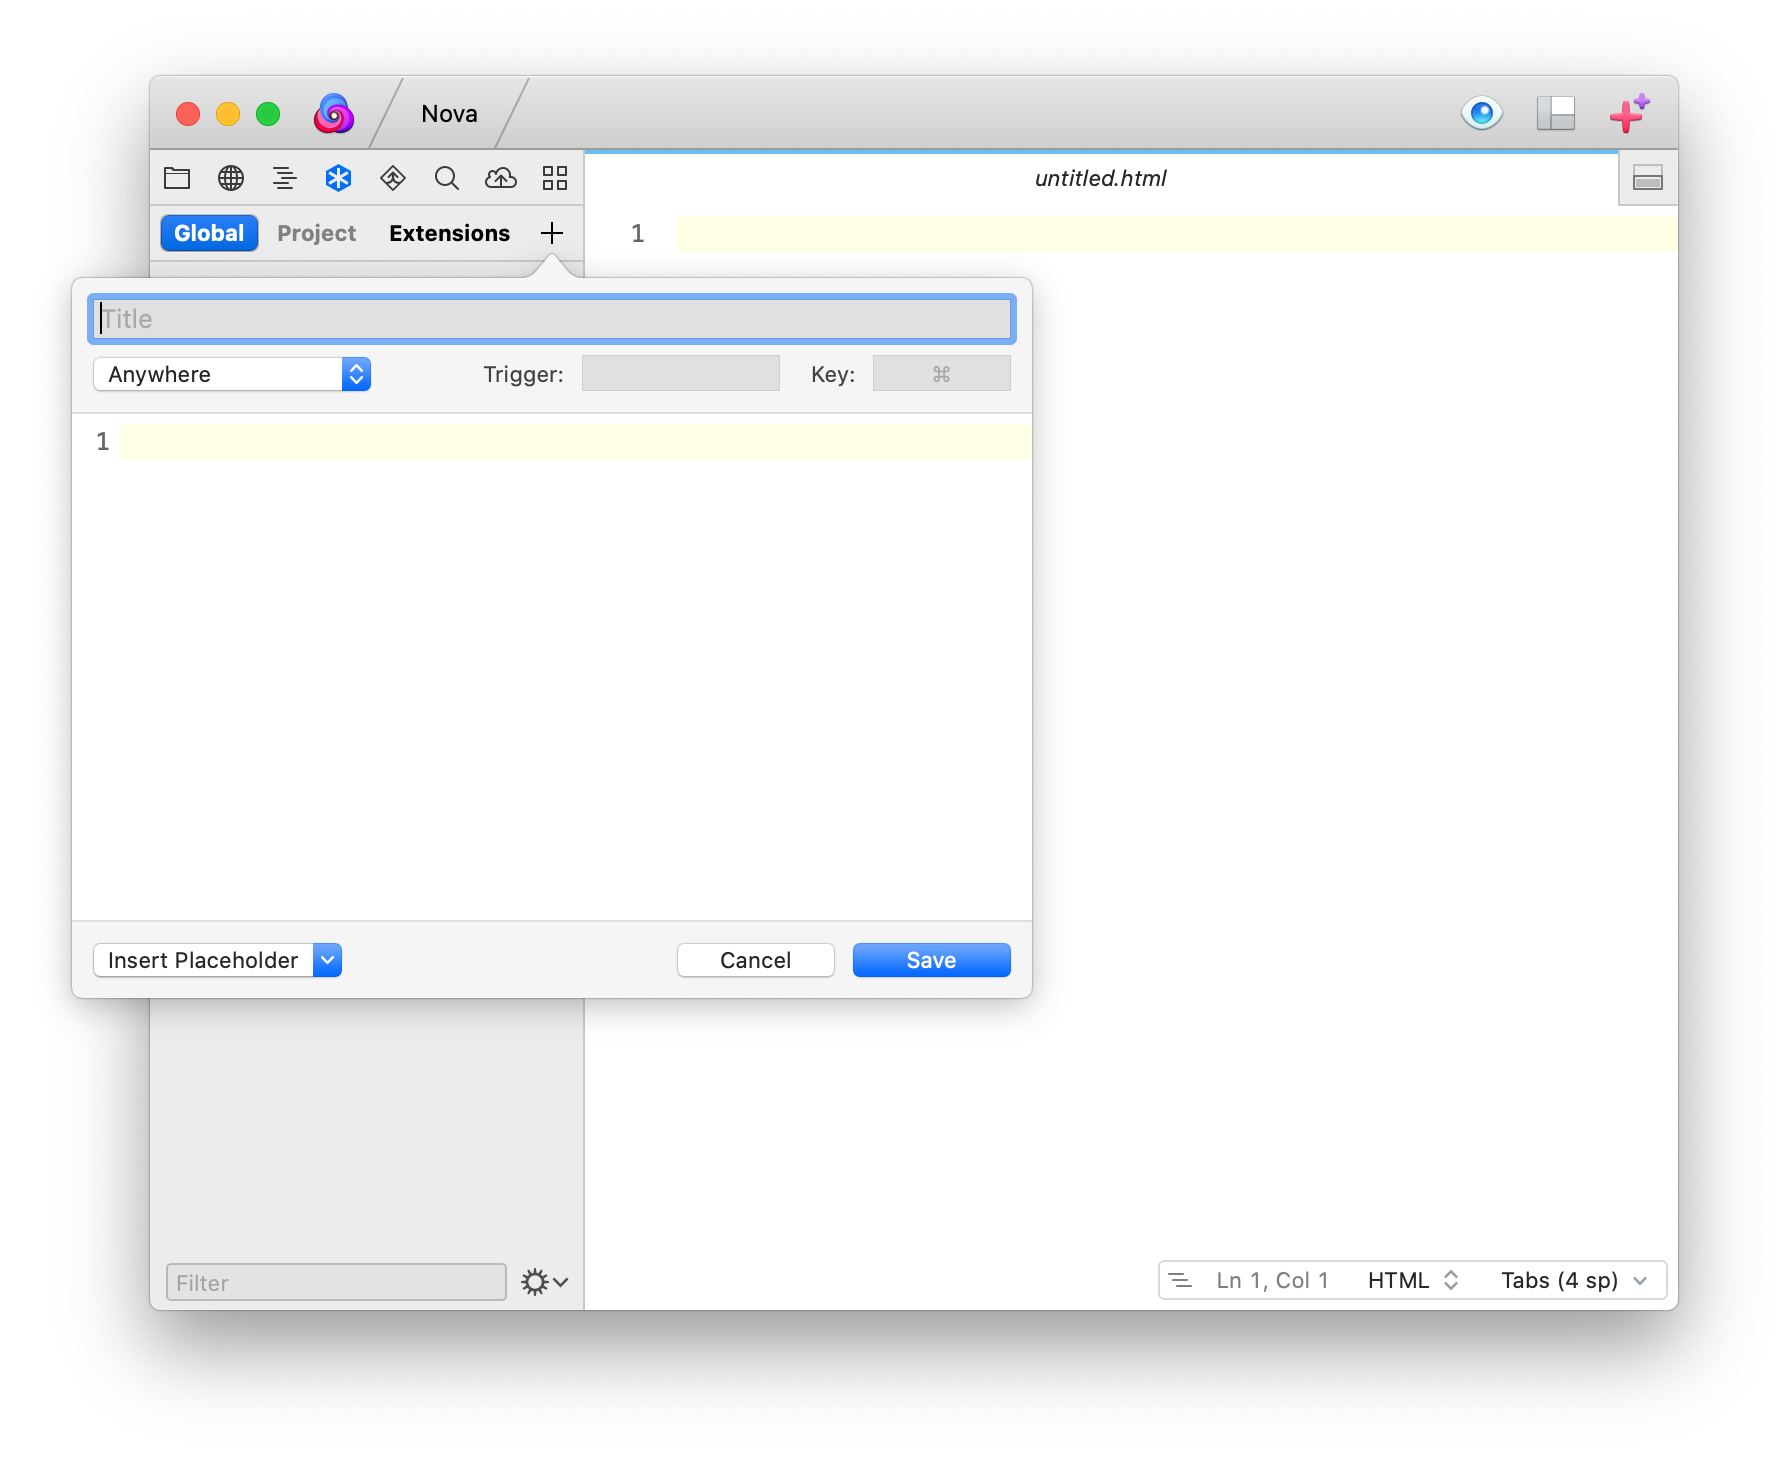Click line 1 of untitled.html editor
The width and height of the screenshot is (1790, 1458).
pos(1177,233)
